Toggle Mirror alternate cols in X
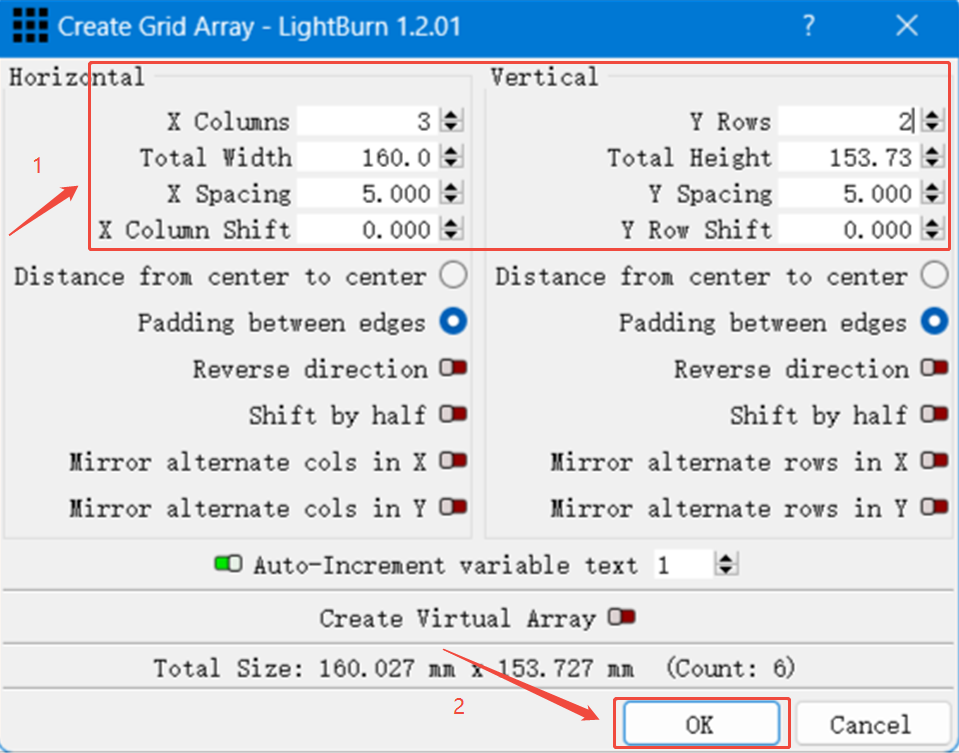959x753 pixels. 453,462
